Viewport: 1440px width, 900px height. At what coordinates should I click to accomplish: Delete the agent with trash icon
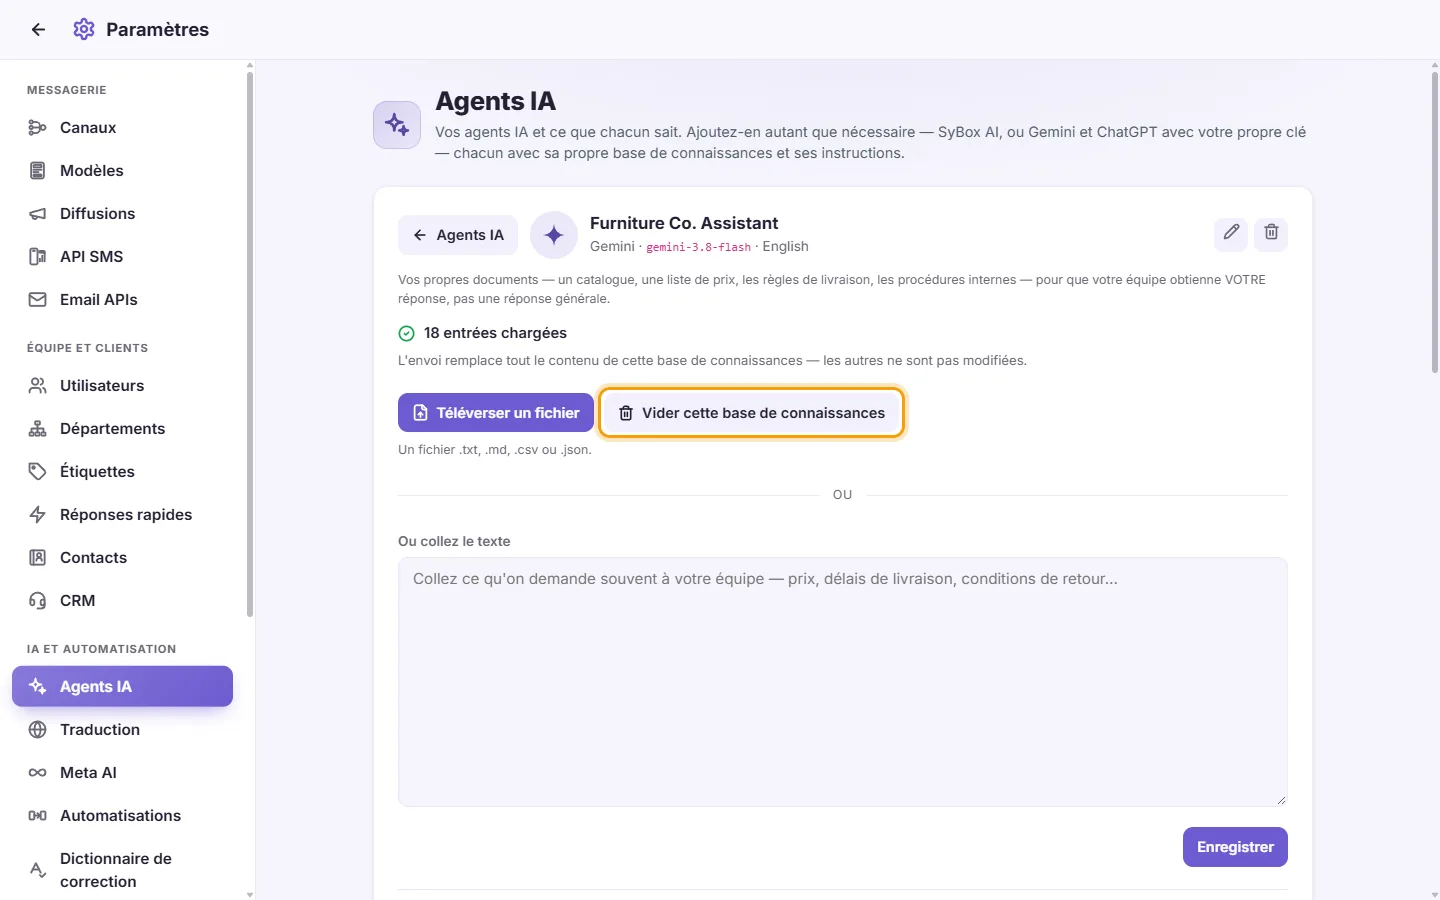1271,233
